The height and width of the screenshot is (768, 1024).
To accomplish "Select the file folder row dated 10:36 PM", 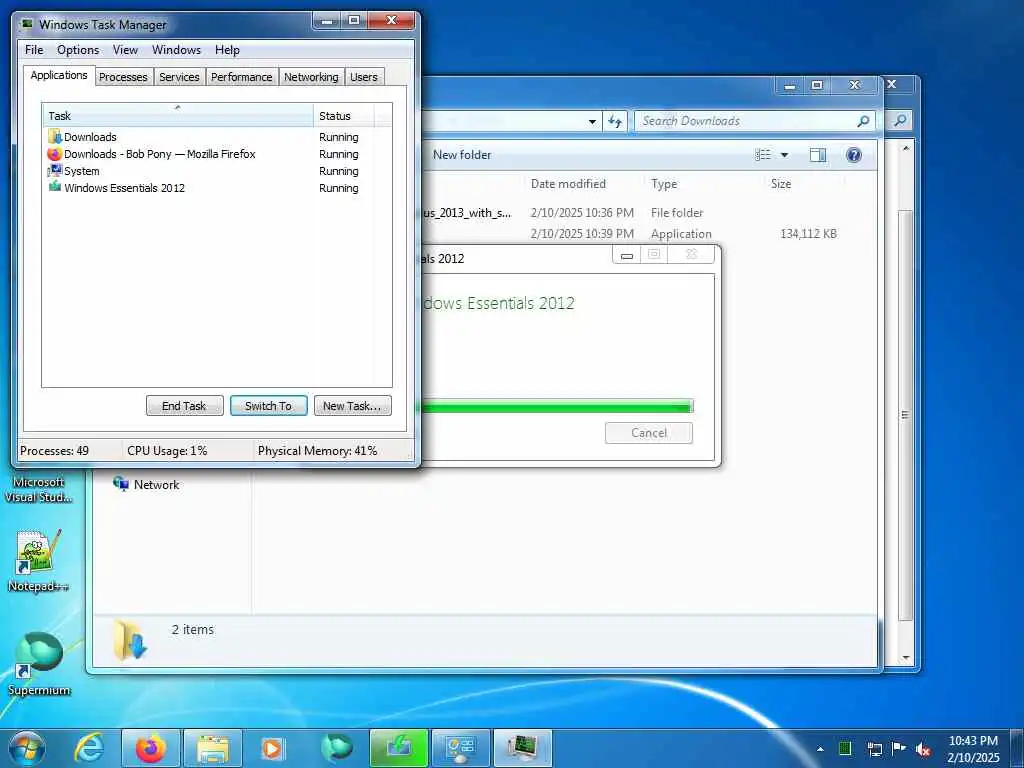I will (x=630, y=213).
